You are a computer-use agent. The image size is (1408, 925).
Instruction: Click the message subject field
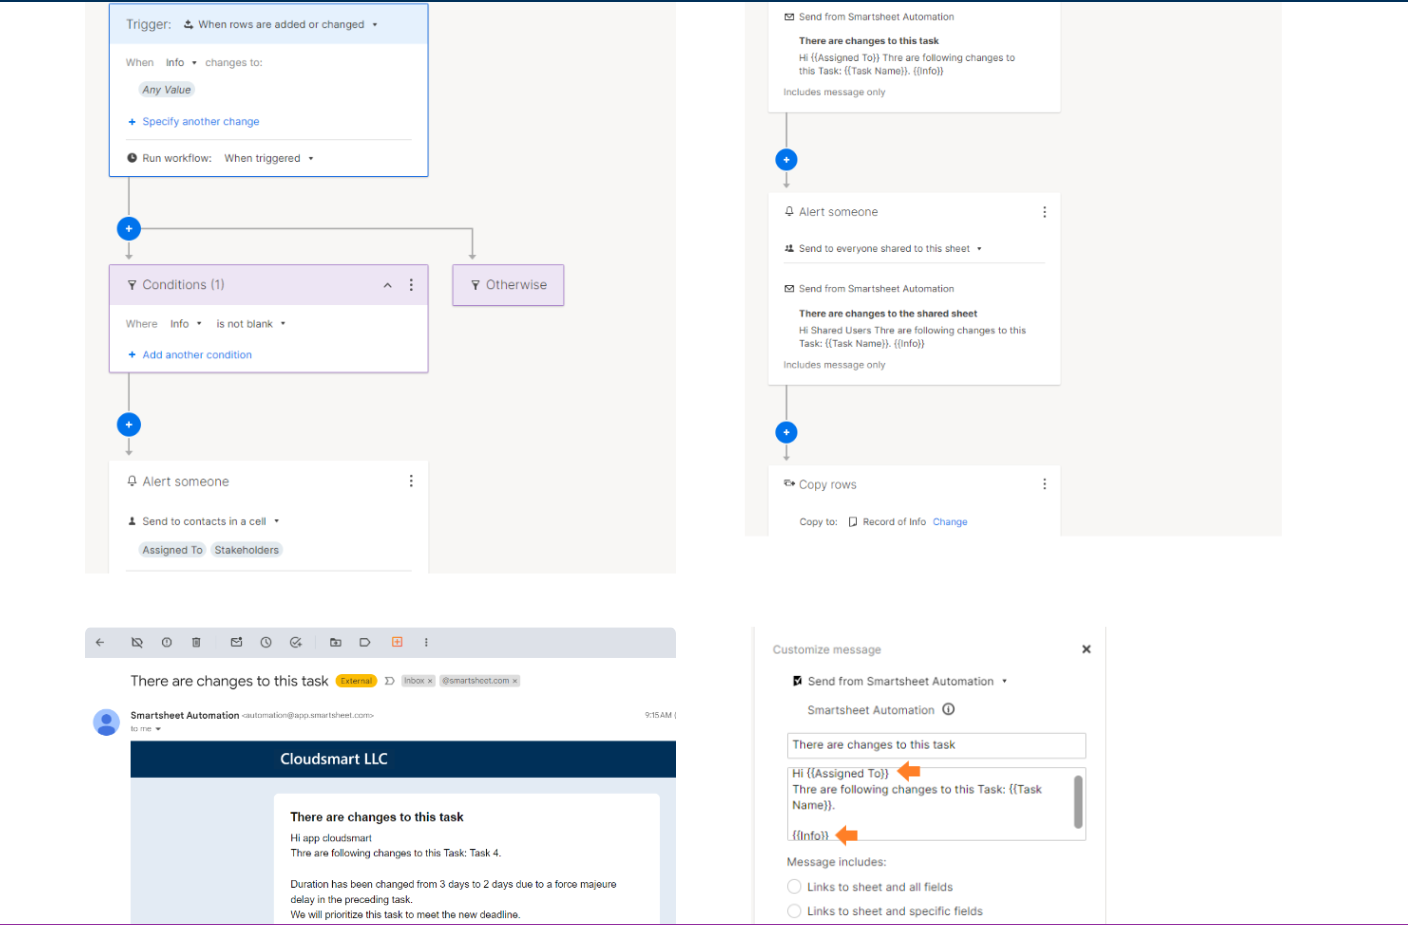(936, 745)
